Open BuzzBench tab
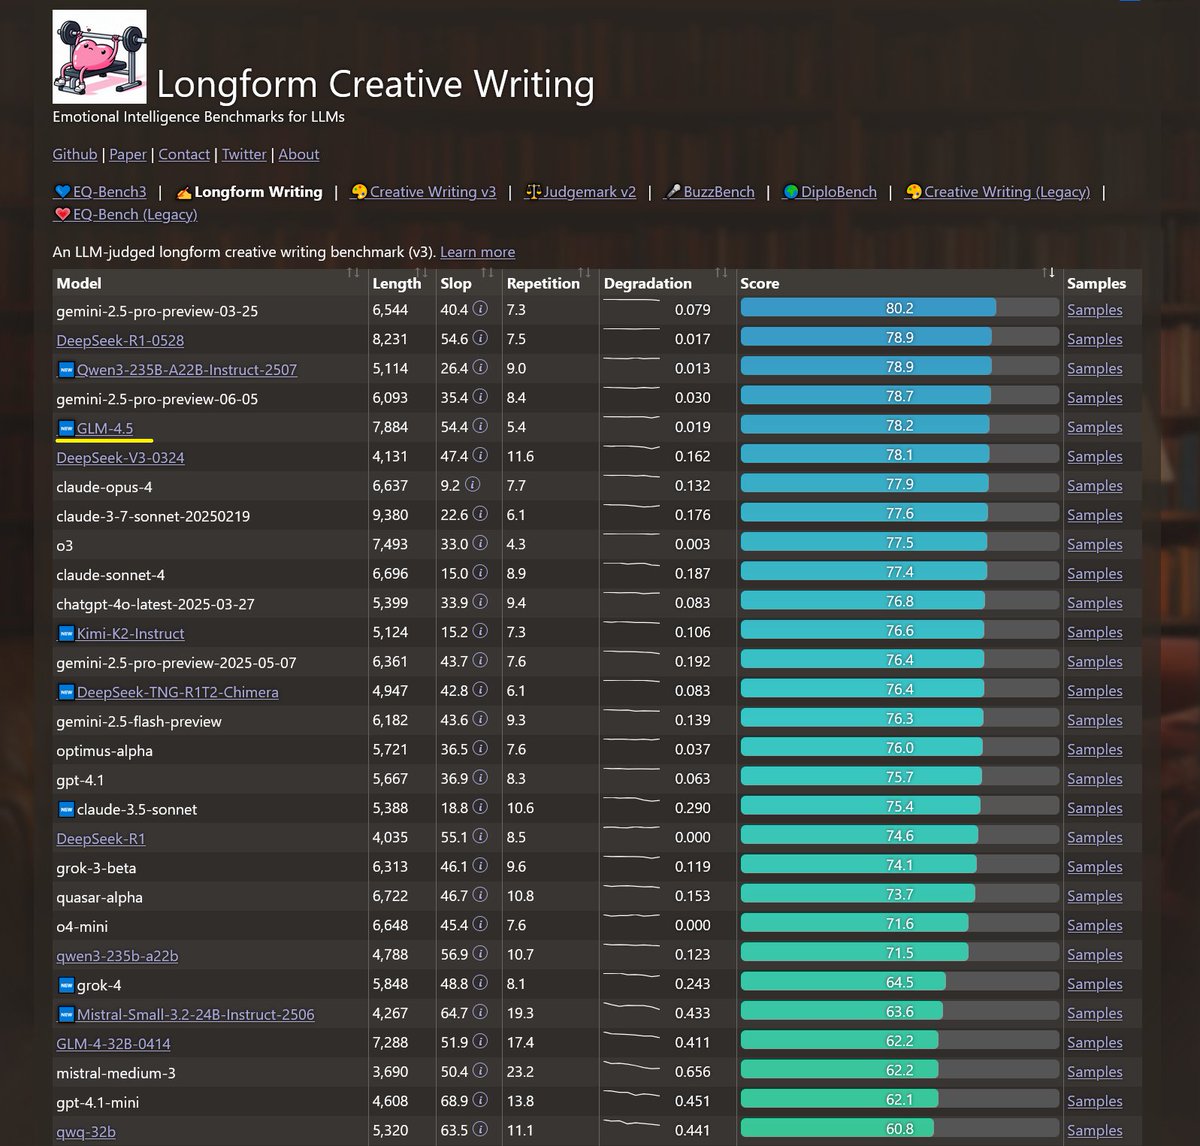Image resolution: width=1200 pixels, height=1146 pixels. [x=709, y=192]
